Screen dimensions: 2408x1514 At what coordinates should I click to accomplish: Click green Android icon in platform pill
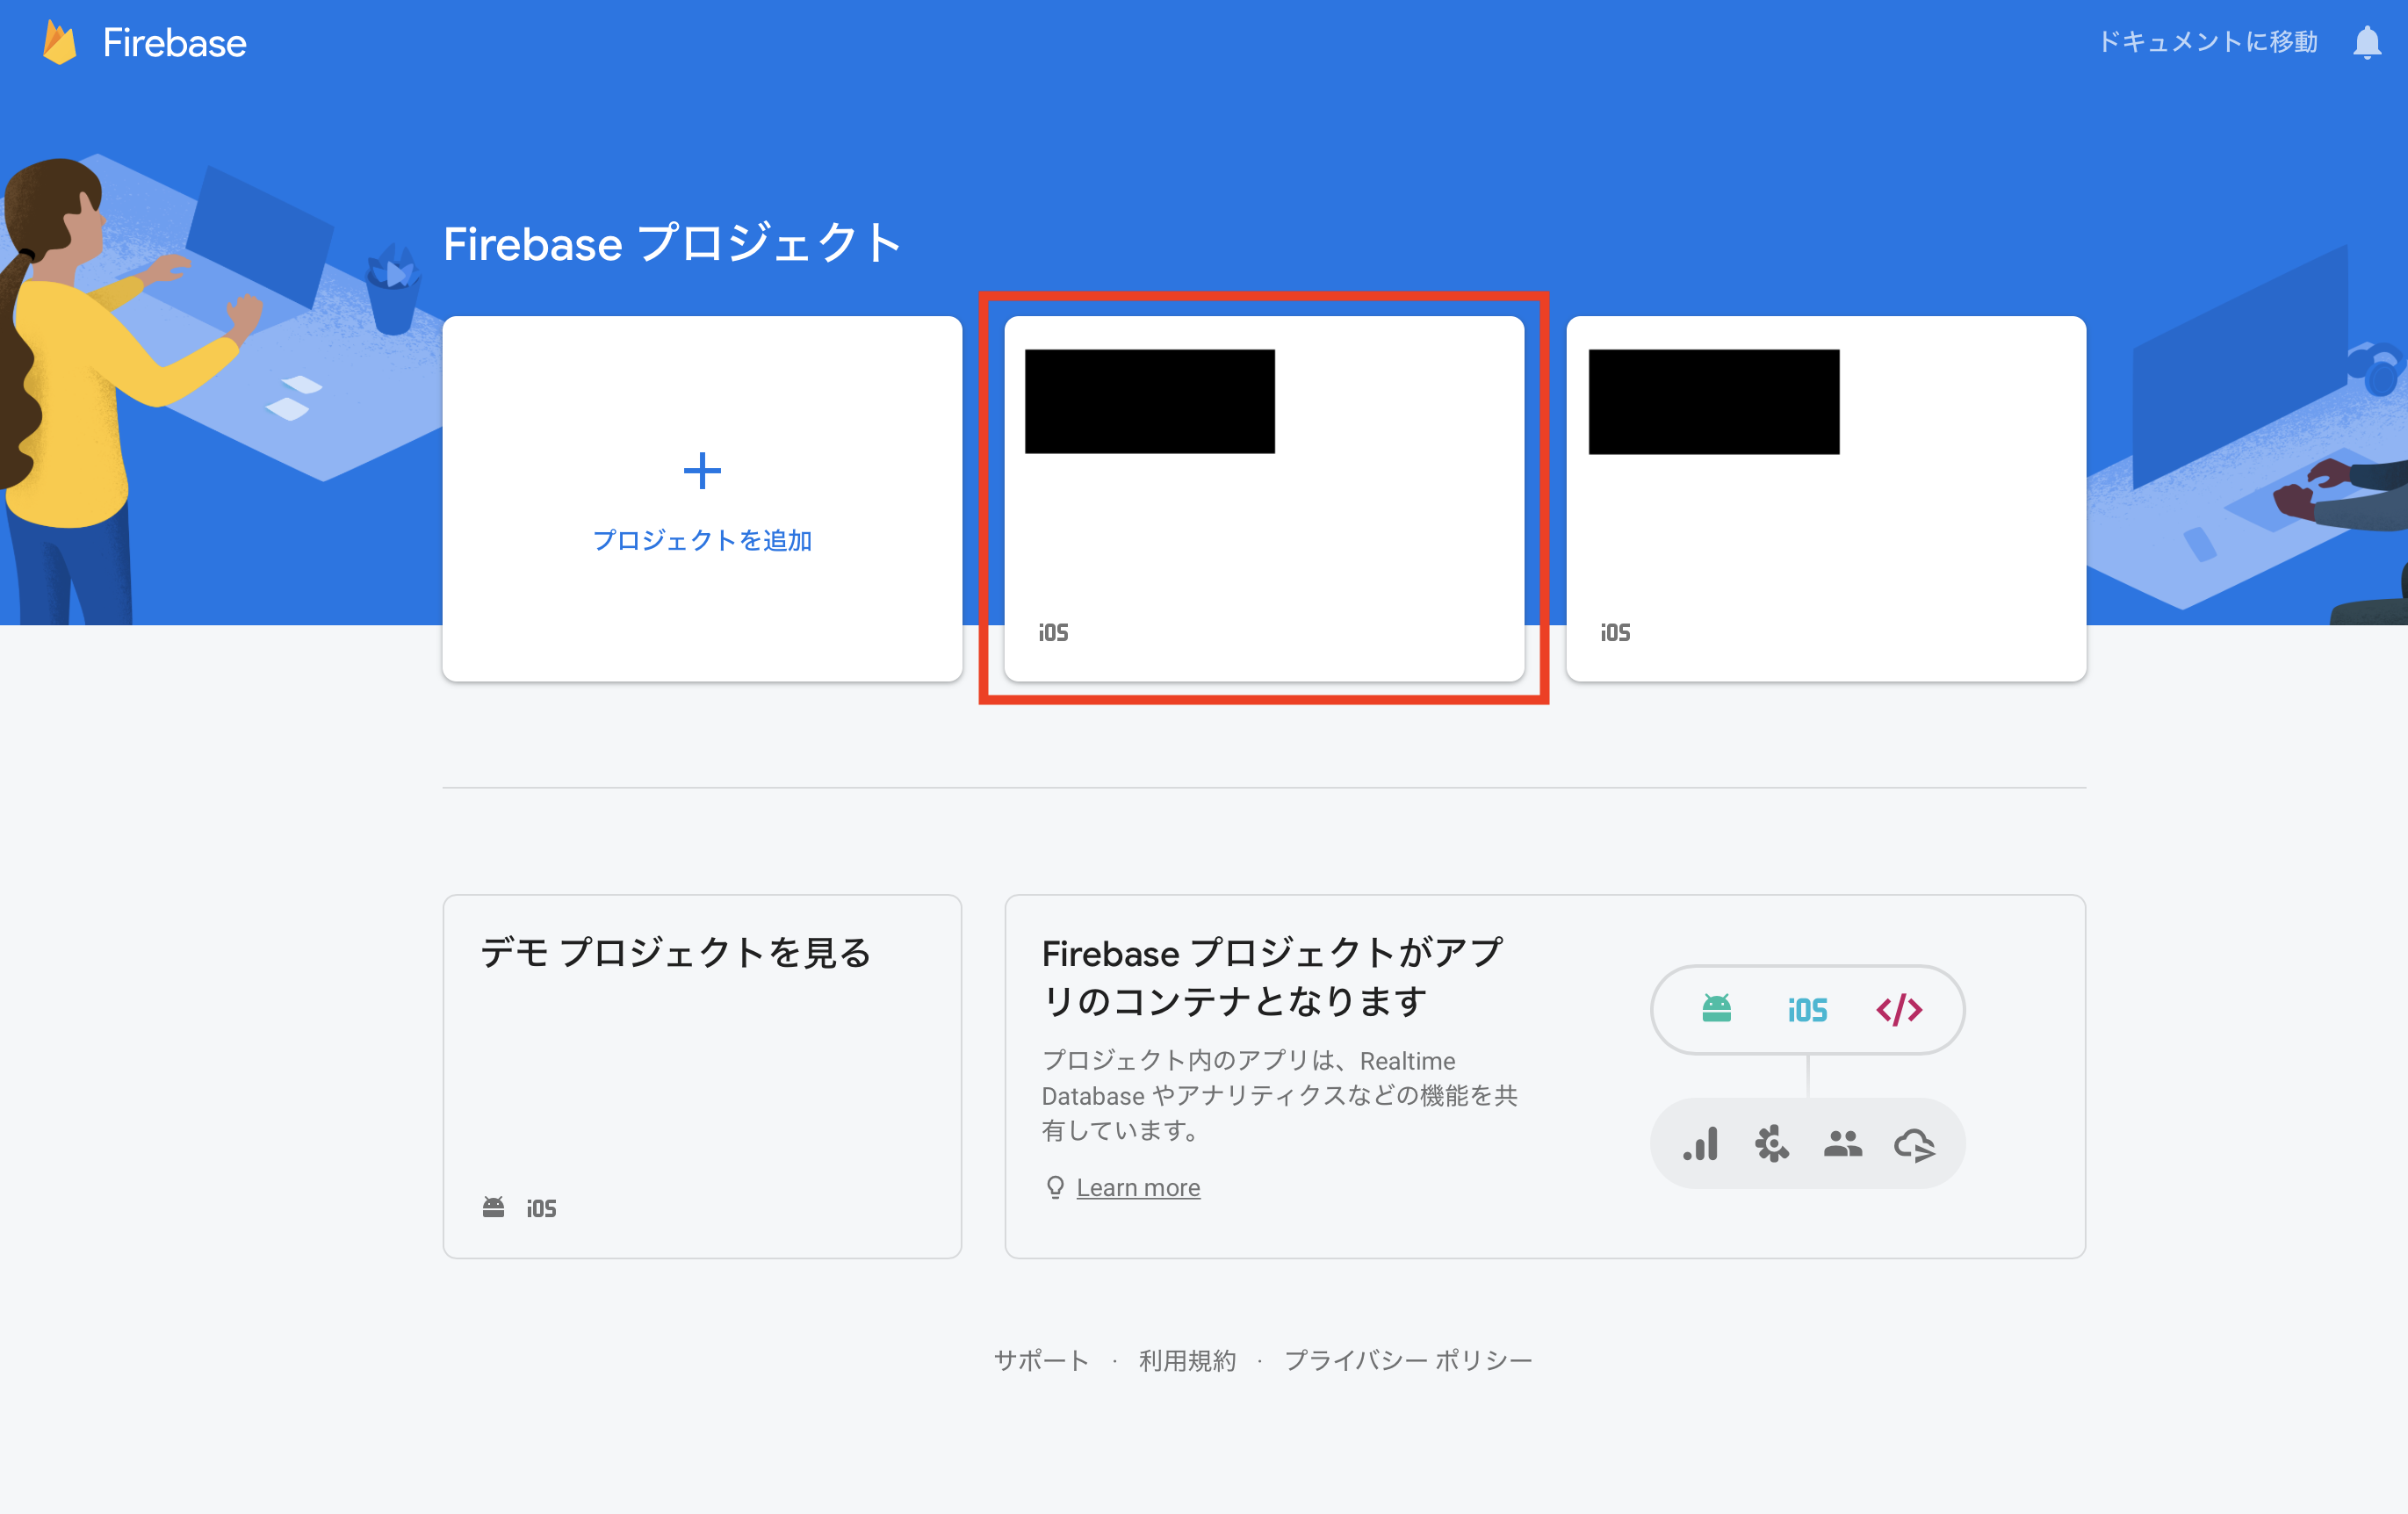[x=1716, y=1008]
